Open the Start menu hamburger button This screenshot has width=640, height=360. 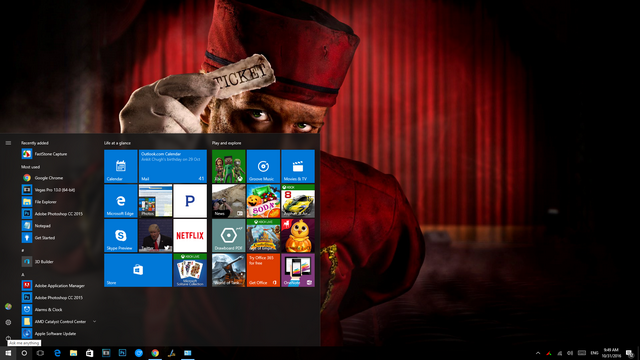[x=8, y=143]
